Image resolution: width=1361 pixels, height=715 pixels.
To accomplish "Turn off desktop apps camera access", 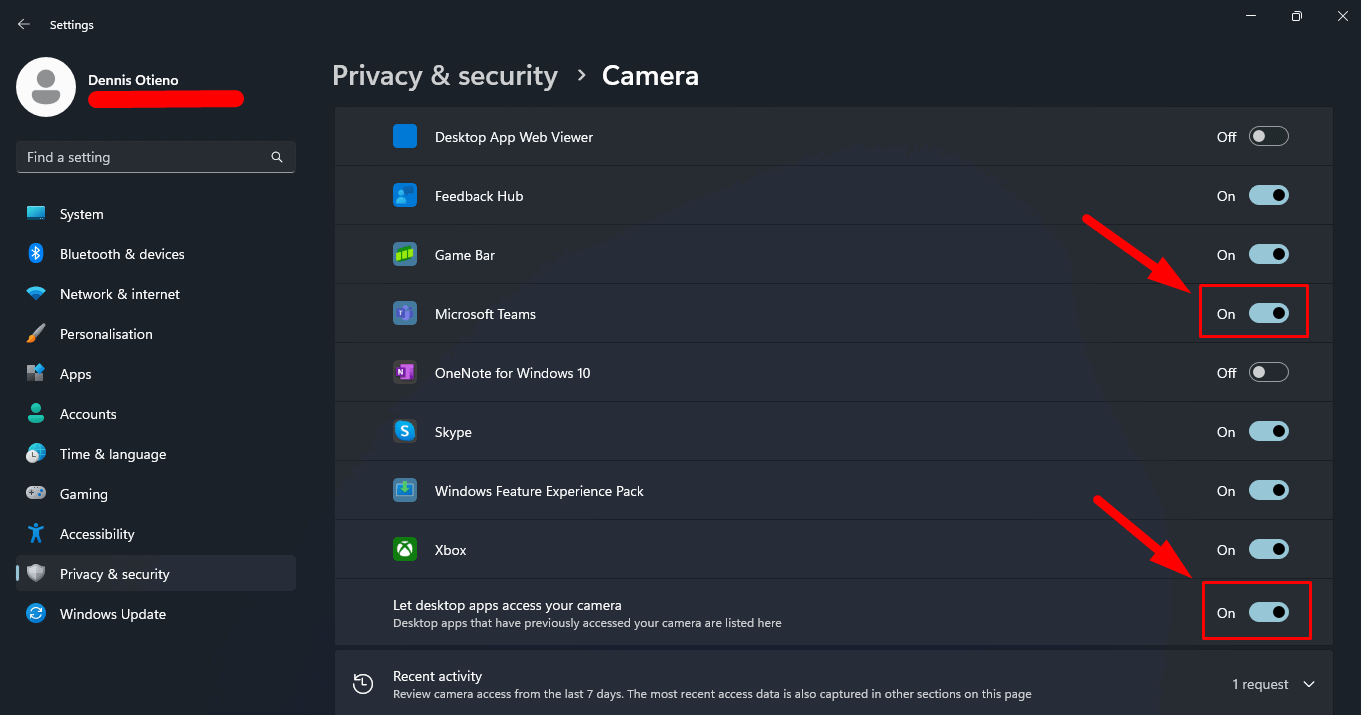I will click(1268, 611).
